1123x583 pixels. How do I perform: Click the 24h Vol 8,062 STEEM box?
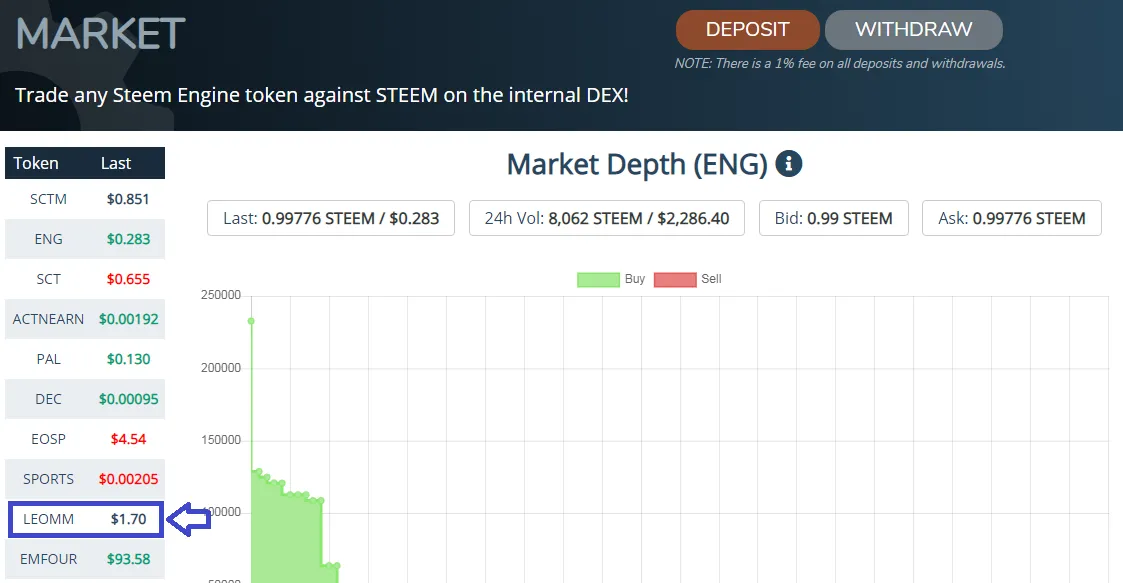(x=607, y=218)
